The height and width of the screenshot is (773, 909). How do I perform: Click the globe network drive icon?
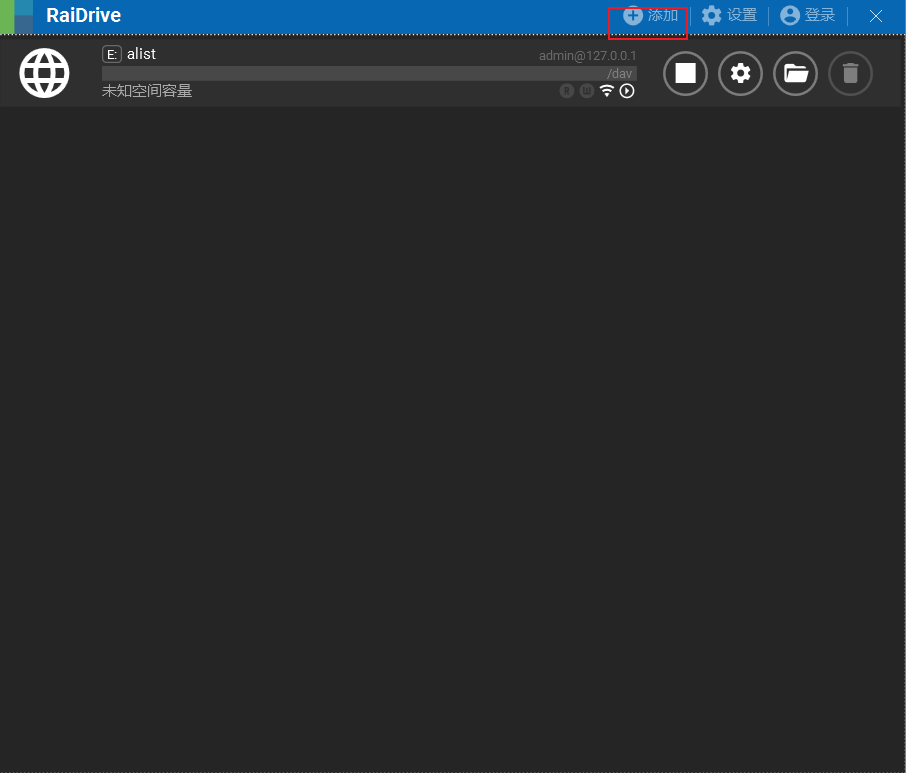click(x=44, y=72)
